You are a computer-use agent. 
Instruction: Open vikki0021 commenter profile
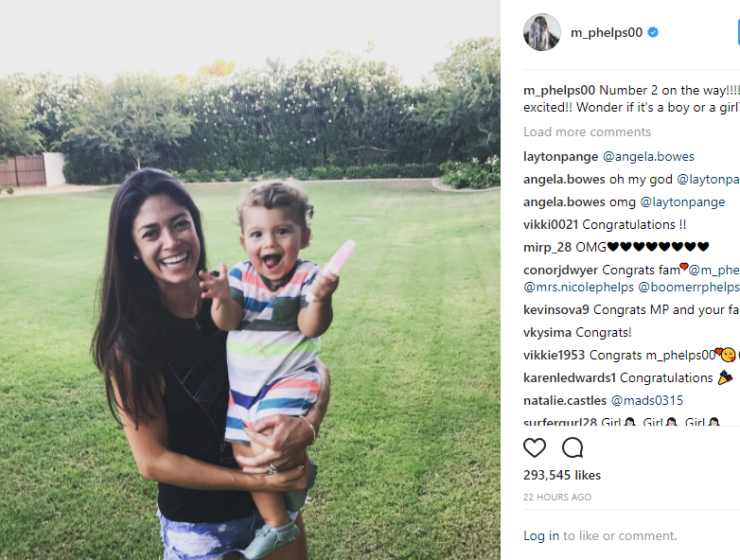point(550,225)
